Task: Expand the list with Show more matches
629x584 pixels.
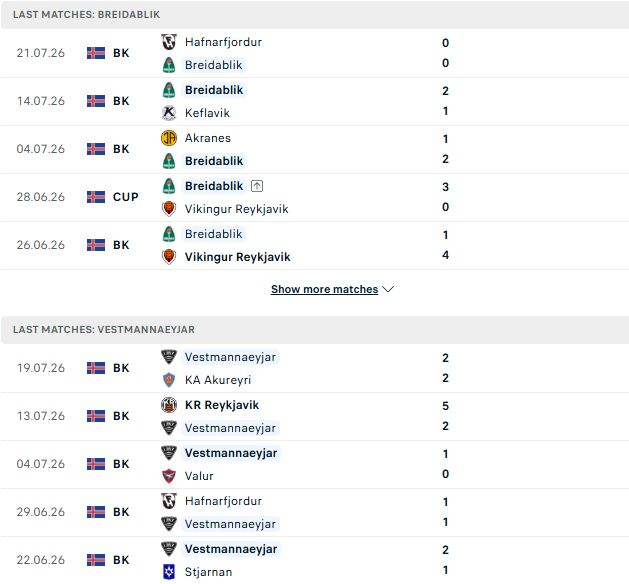Action: pyautogui.click(x=324, y=289)
